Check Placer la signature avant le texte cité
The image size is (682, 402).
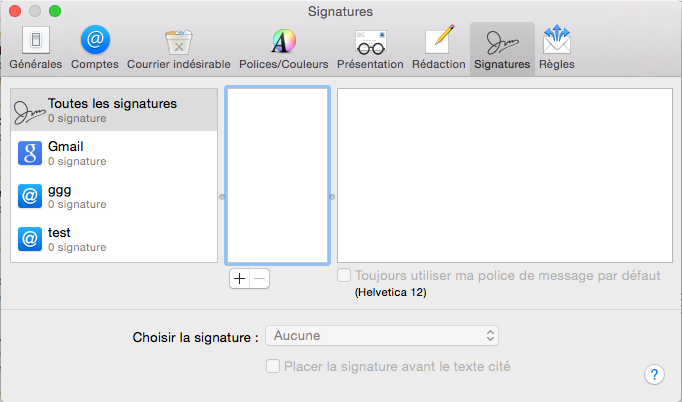pos(273,366)
